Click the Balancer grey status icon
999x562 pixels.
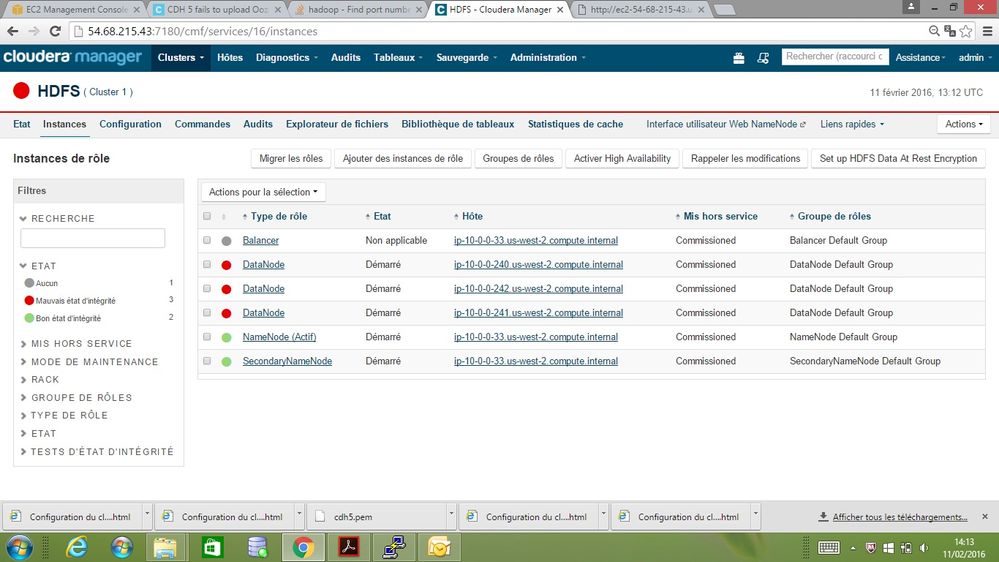coord(226,241)
